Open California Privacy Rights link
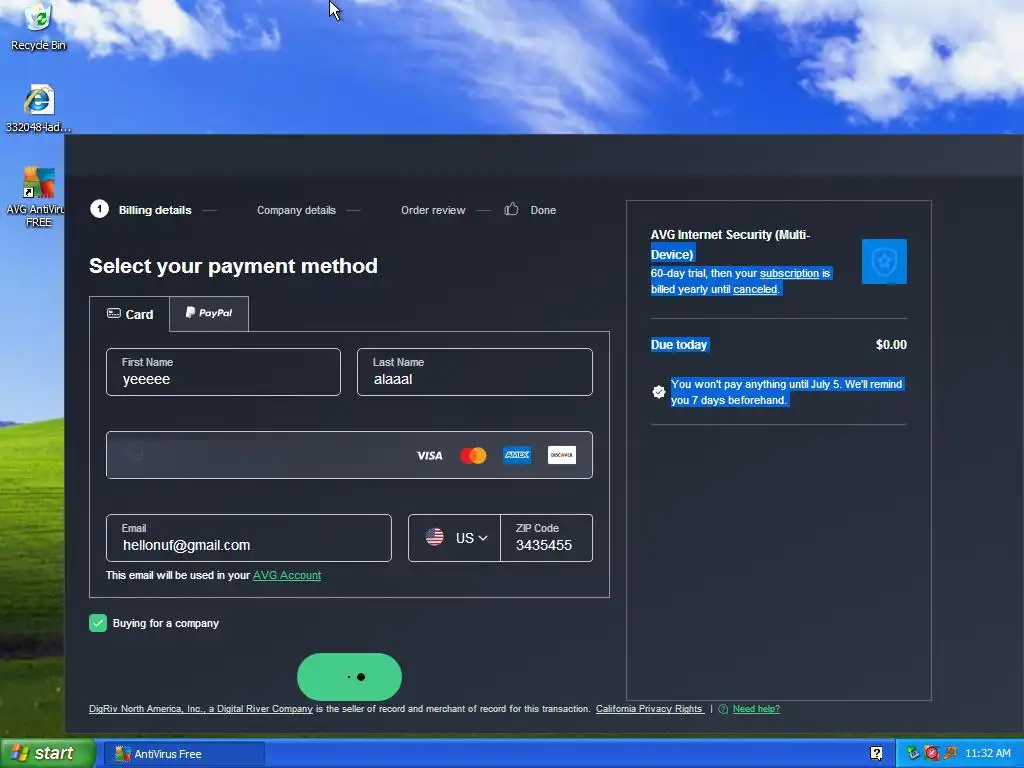Screen dimensions: 1024x768 click(650, 709)
